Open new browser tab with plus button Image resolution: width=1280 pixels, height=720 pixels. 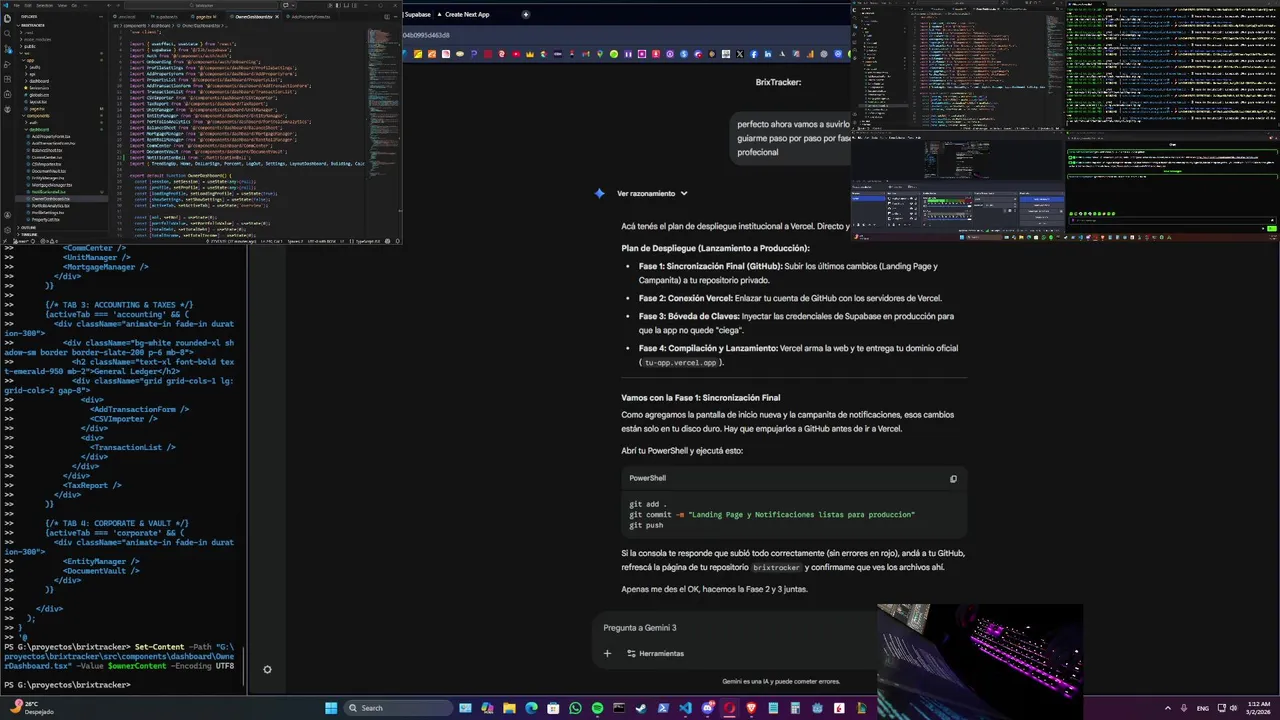[x=526, y=14]
